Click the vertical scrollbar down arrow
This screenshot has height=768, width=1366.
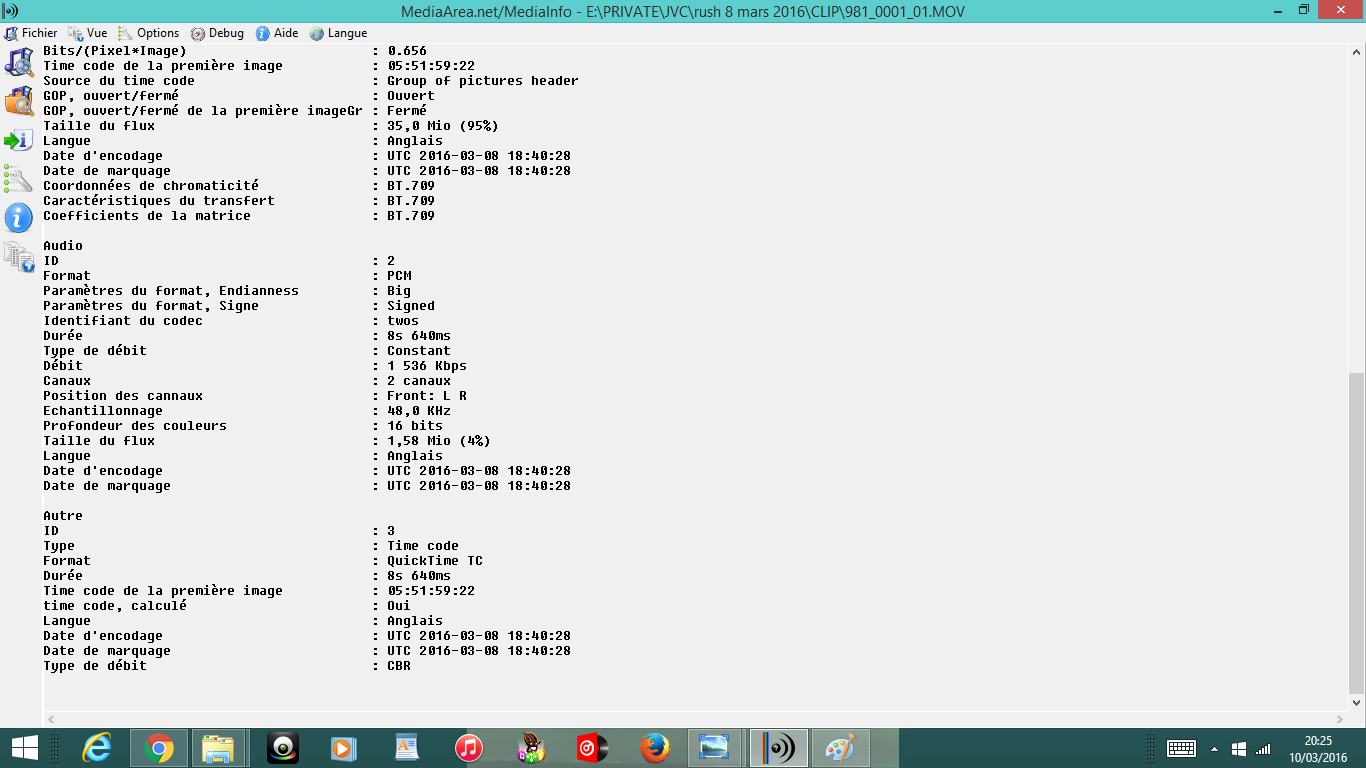click(1356, 703)
